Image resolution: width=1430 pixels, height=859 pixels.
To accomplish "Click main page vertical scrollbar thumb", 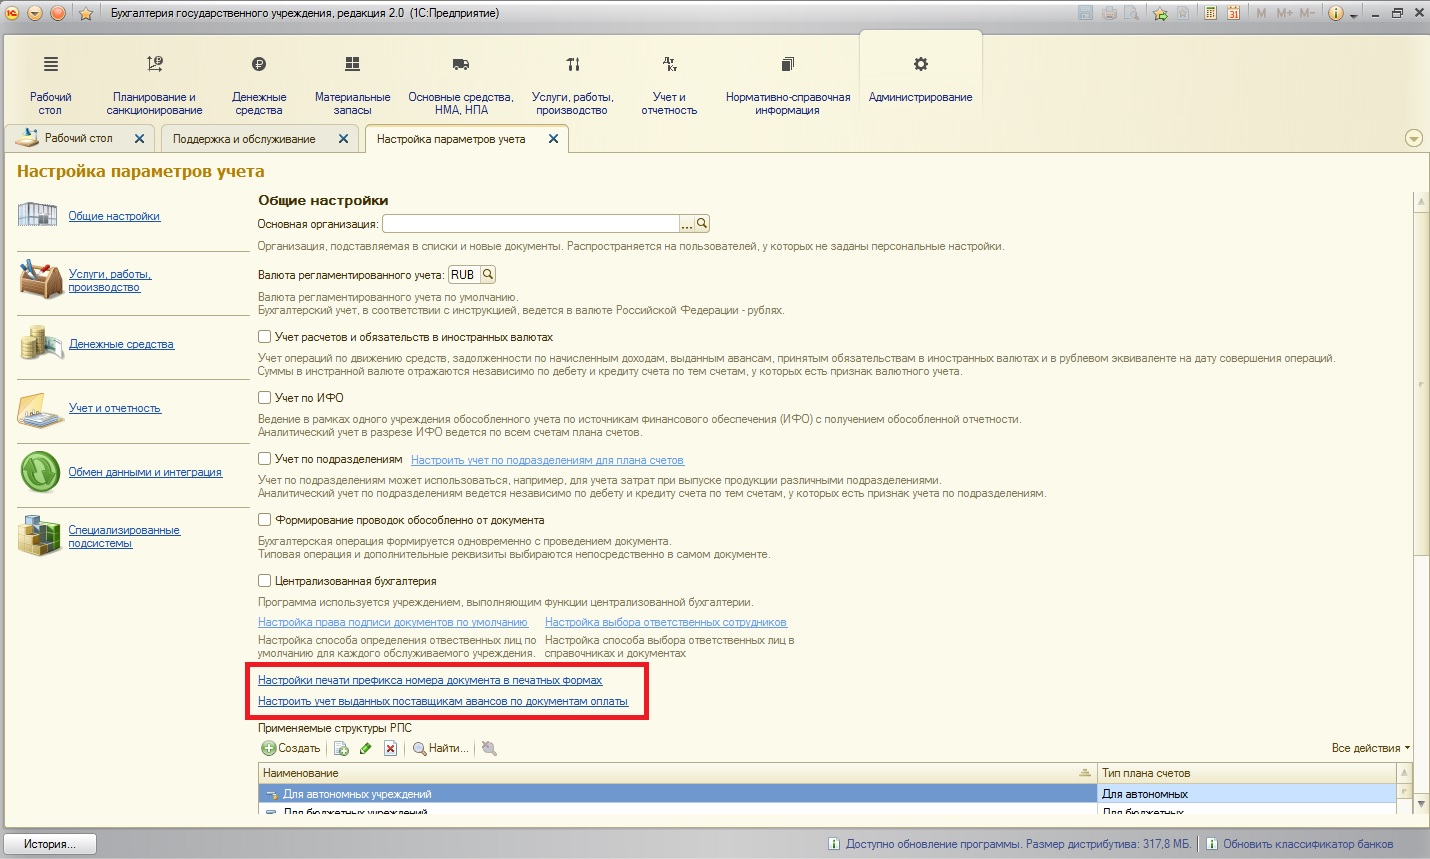I will pyautogui.click(x=1420, y=382).
